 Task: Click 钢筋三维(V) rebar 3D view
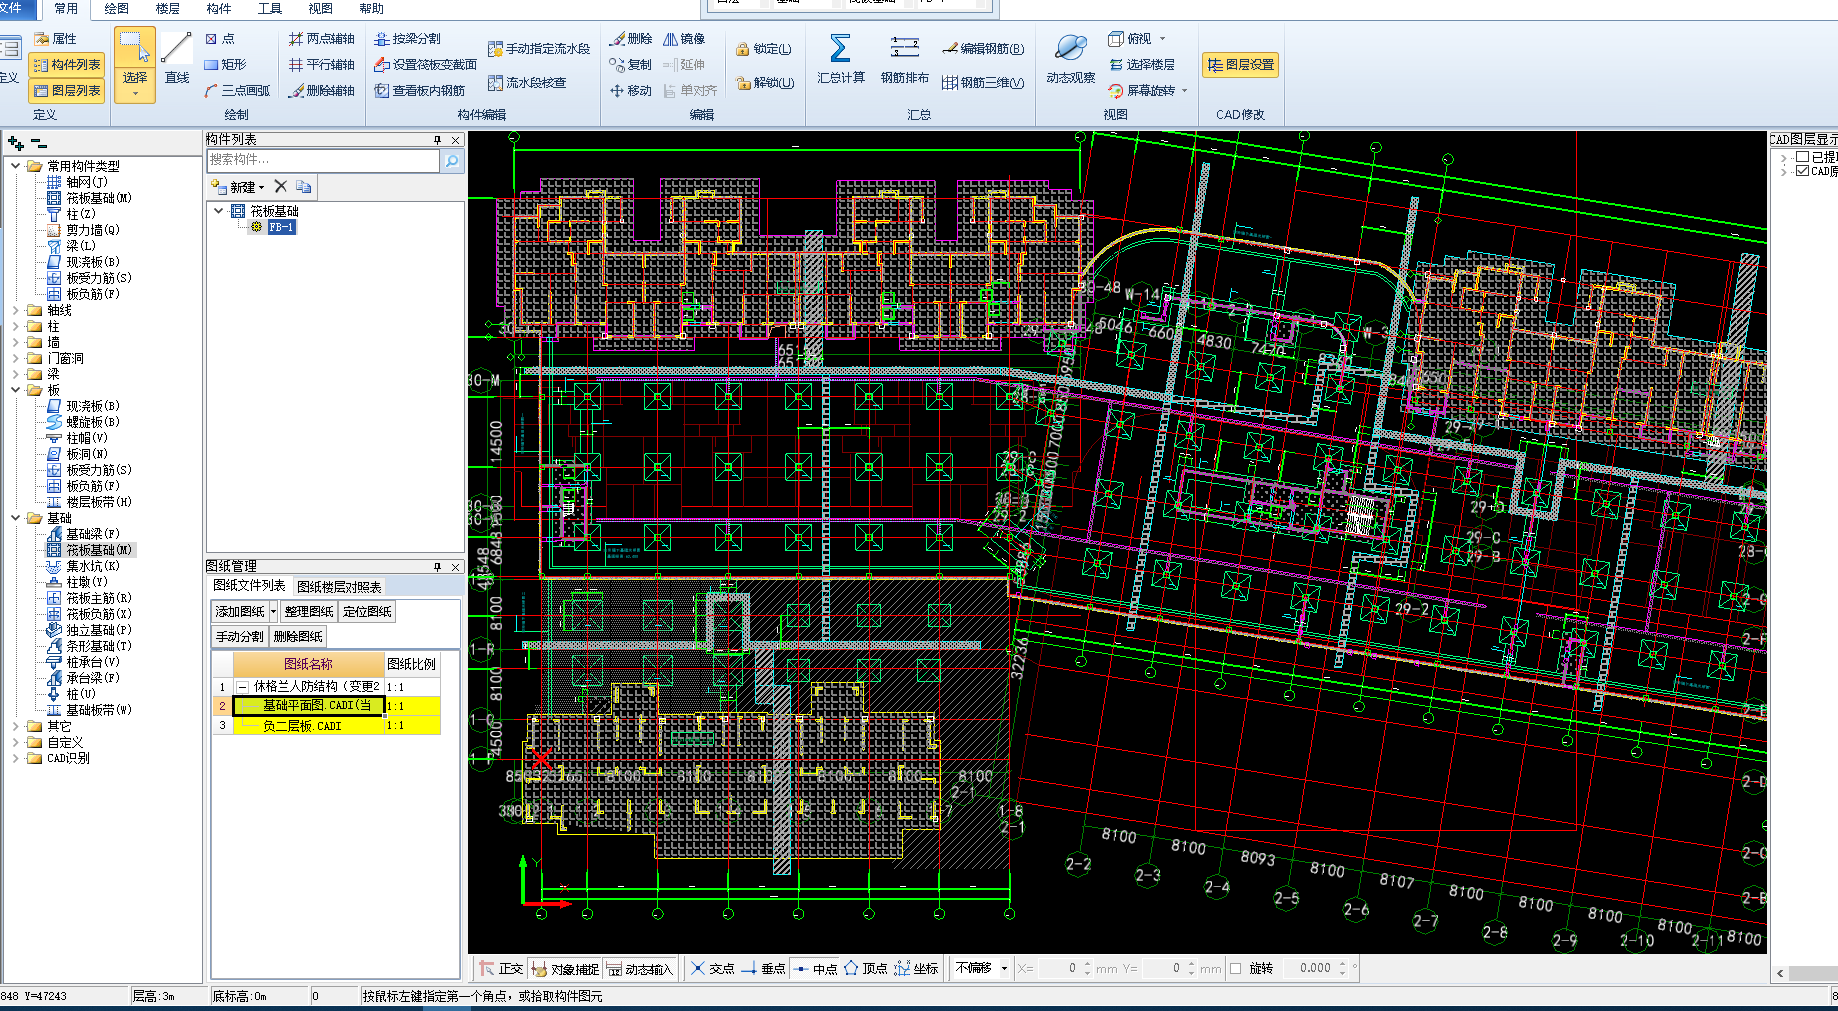coord(983,83)
